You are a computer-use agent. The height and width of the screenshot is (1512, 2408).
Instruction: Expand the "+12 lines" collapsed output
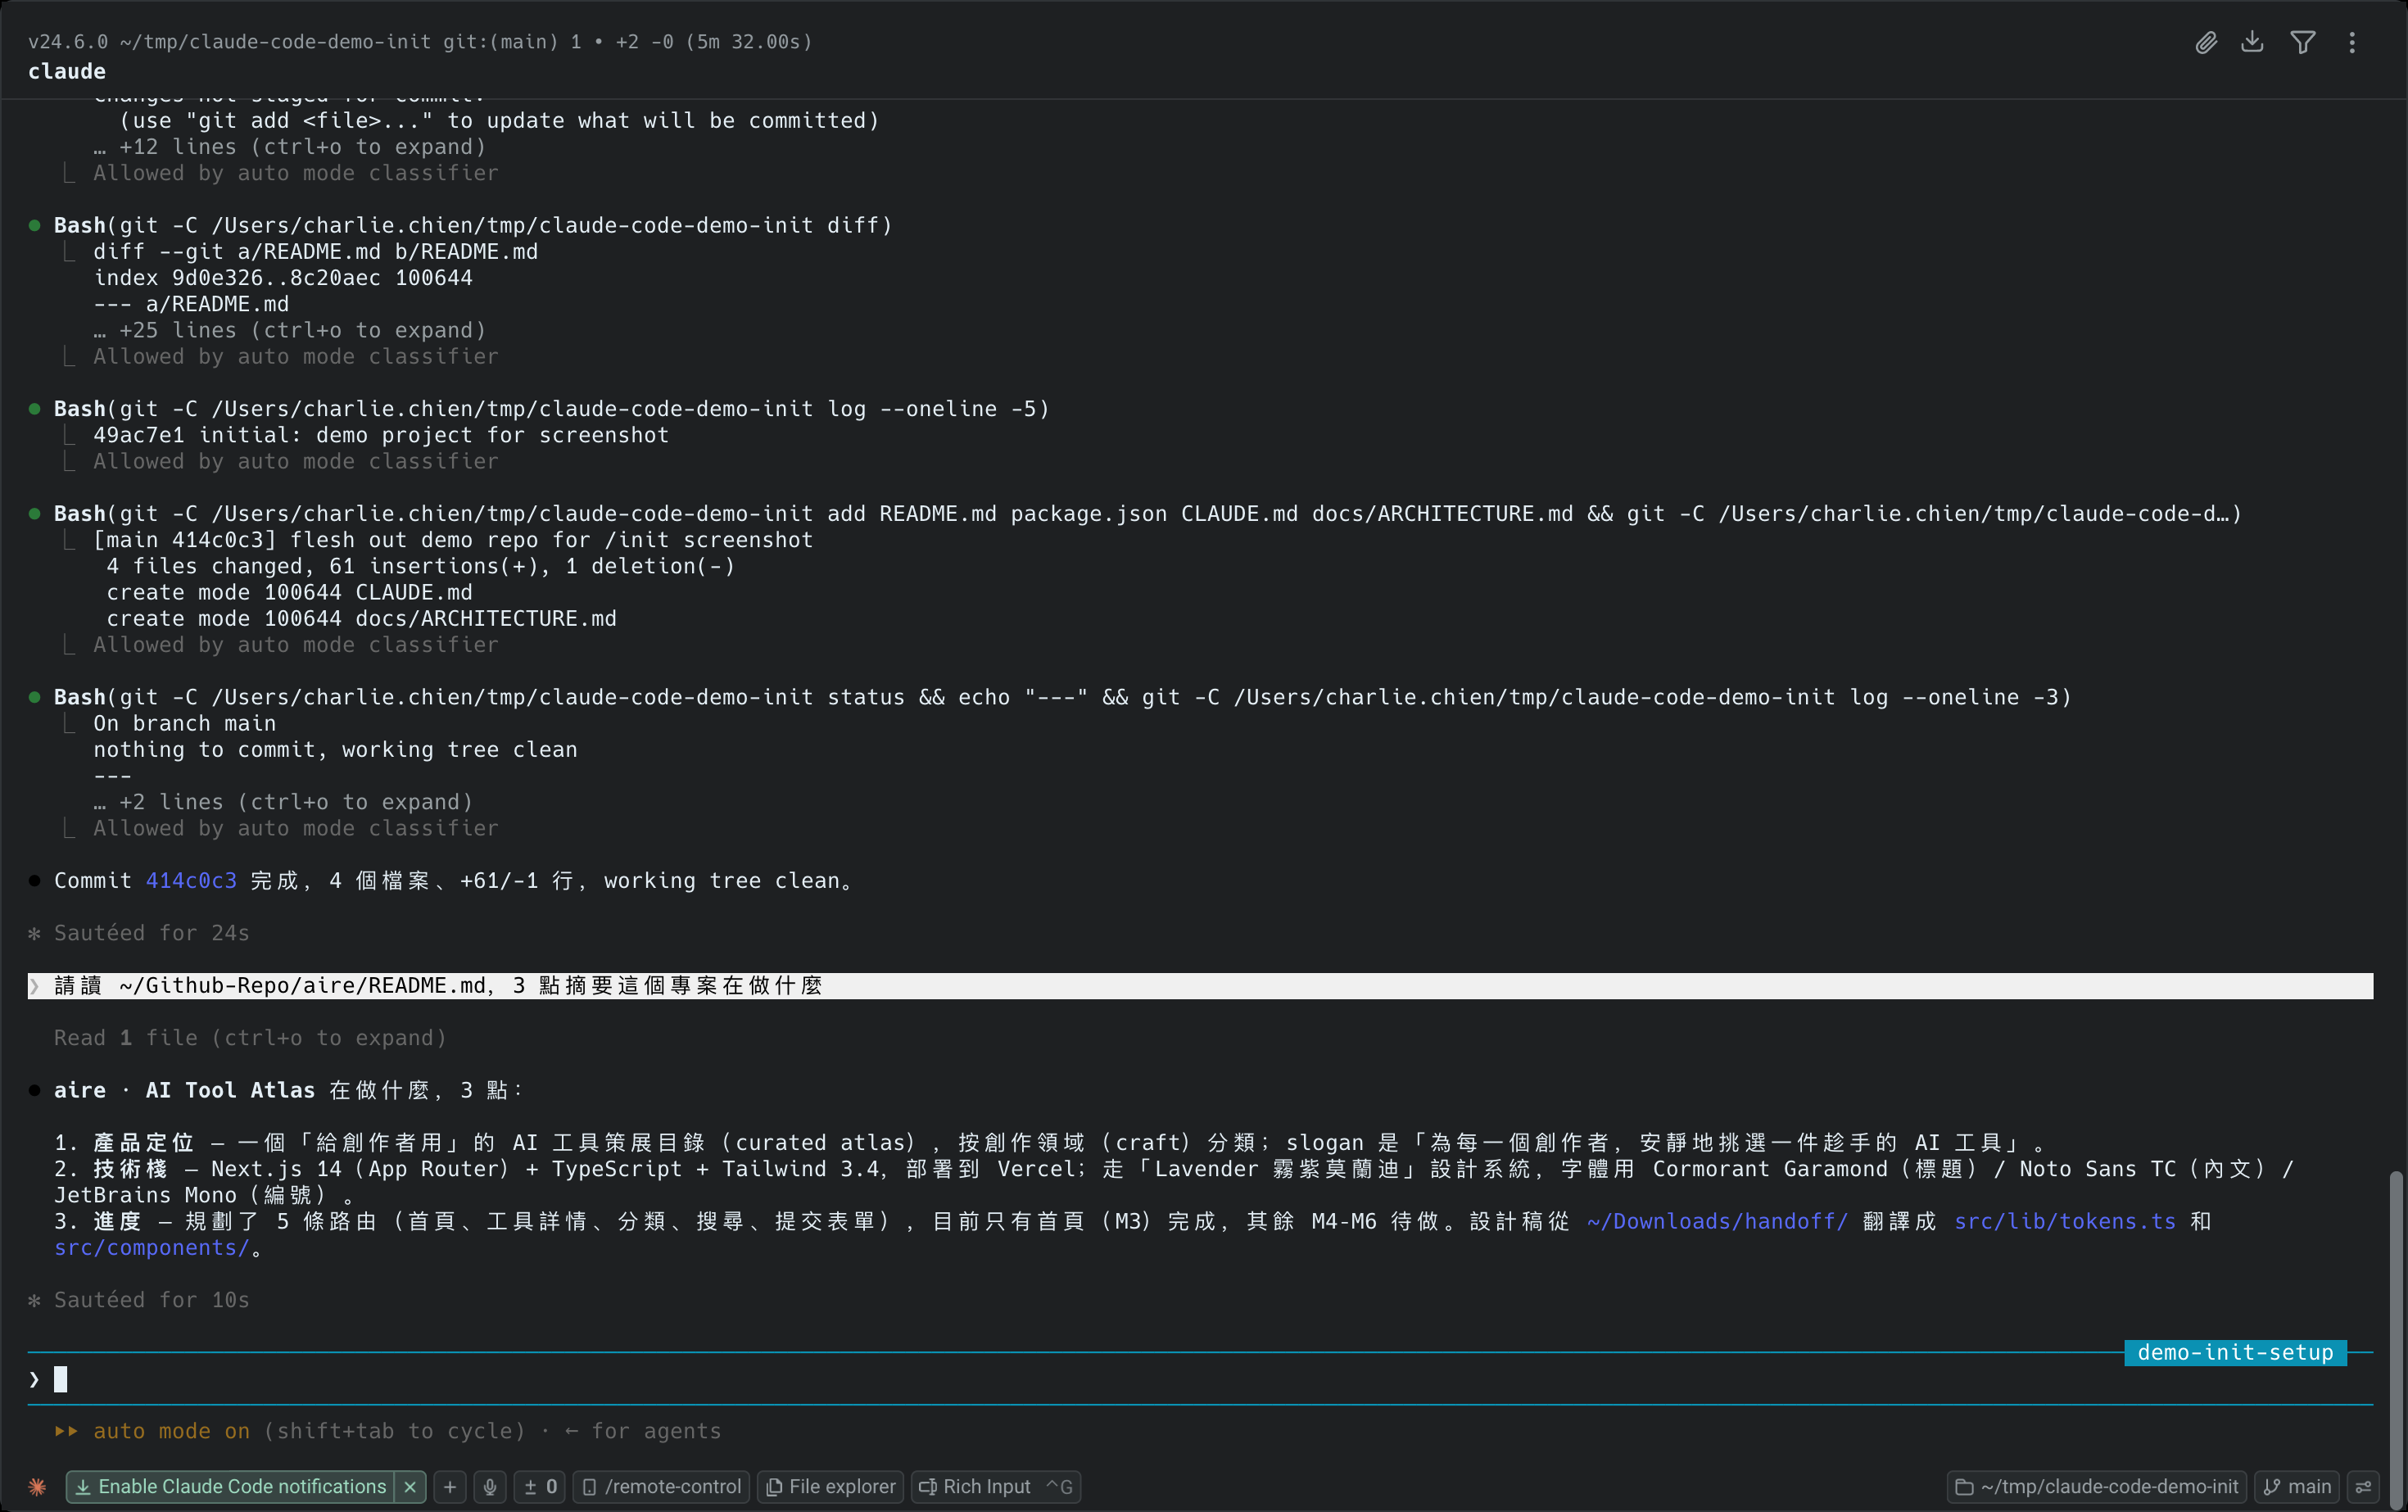290,147
